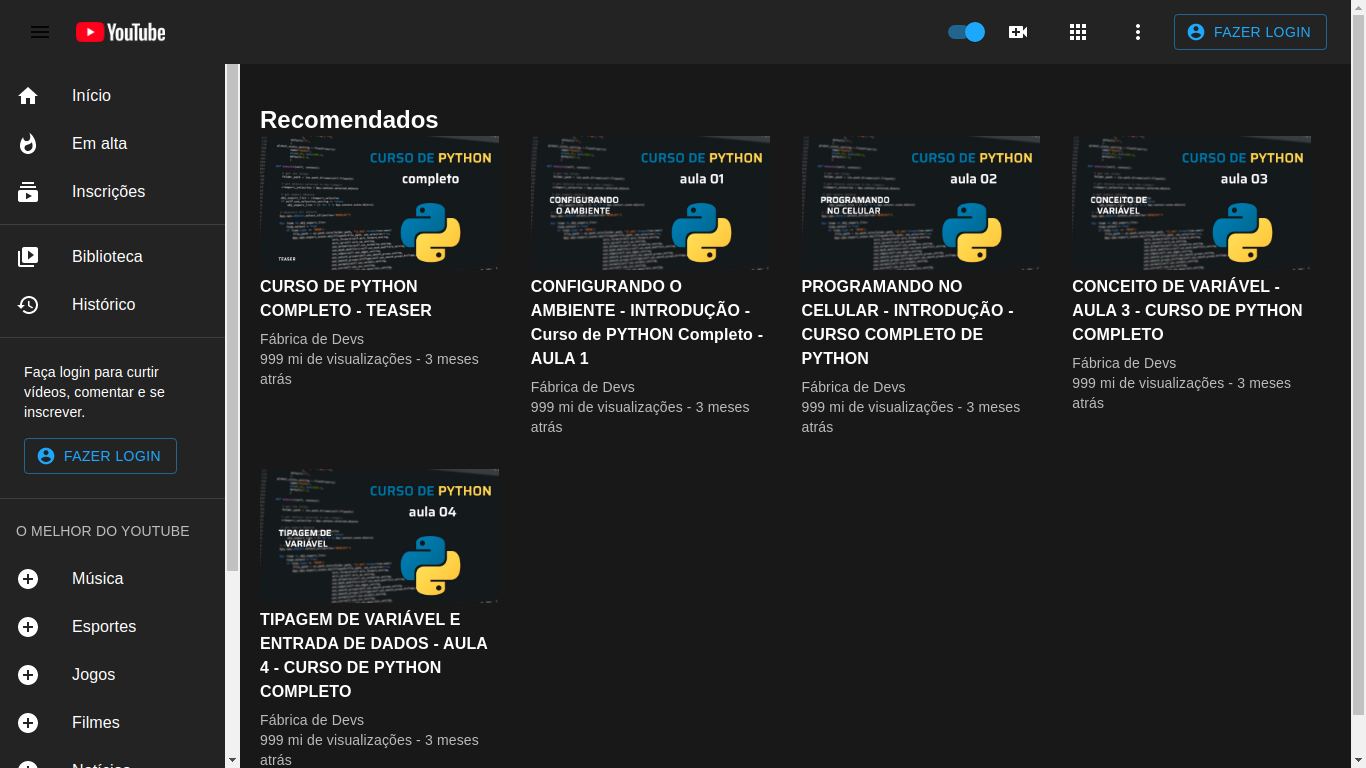Click Fábrica de Devs under AULA 1 video
The image size is (1366, 768).
[583, 387]
